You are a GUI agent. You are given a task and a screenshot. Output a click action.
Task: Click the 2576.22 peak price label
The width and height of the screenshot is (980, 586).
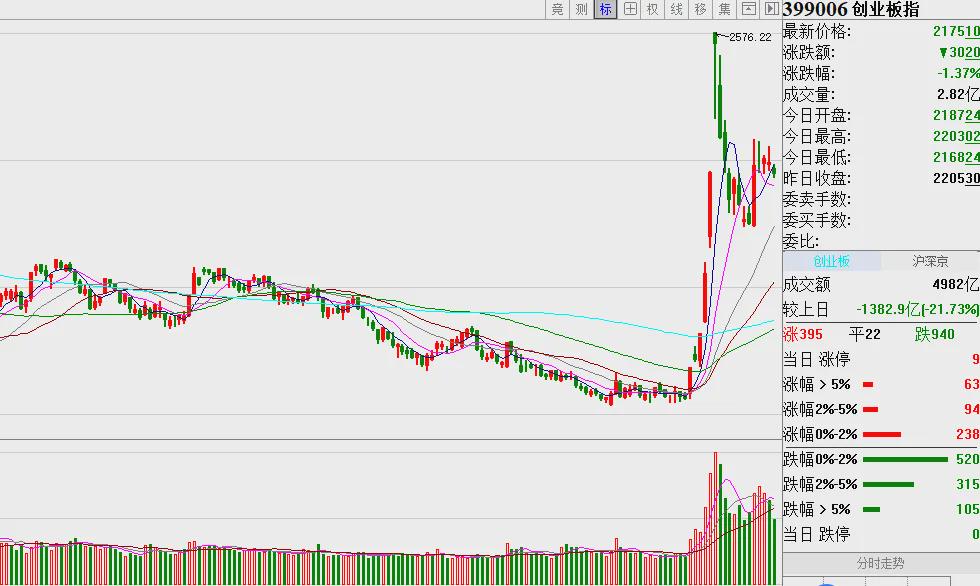(750, 37)
